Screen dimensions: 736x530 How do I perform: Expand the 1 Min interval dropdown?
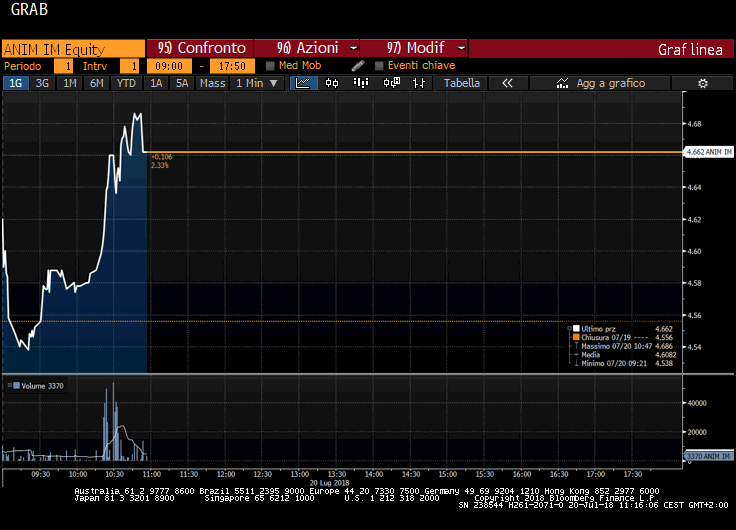click(256, 83)
